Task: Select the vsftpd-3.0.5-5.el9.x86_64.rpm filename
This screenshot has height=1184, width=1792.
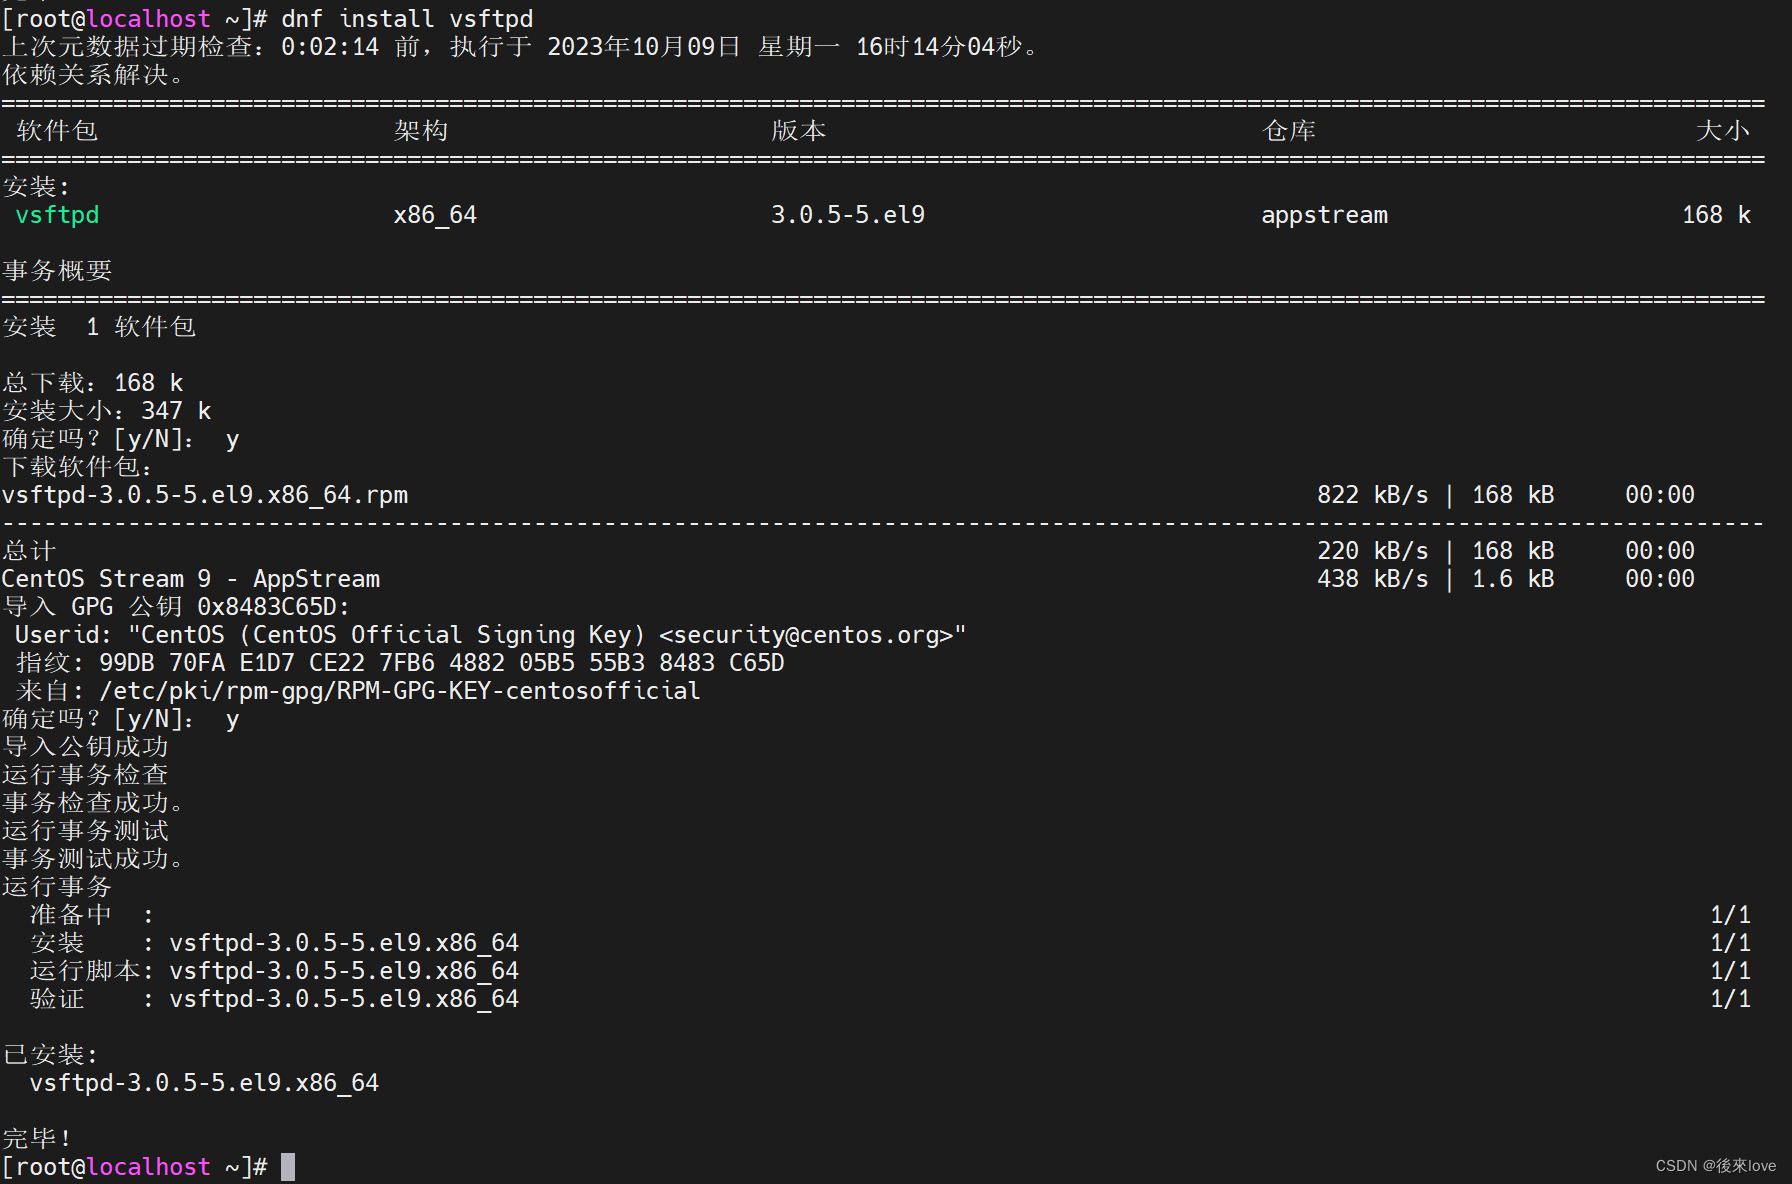Action: point(205,494)
